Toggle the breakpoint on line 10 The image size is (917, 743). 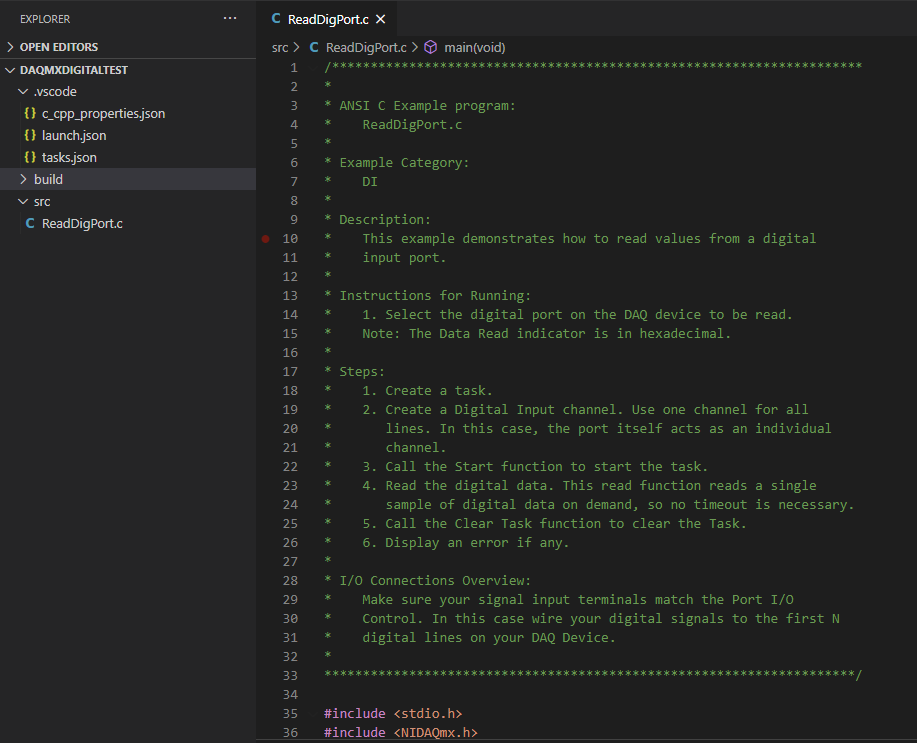point(265,239)
